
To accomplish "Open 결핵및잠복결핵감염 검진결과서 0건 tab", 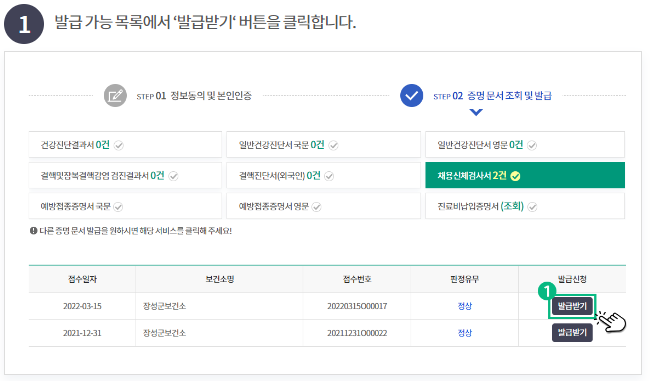I will tap(125, 175).
